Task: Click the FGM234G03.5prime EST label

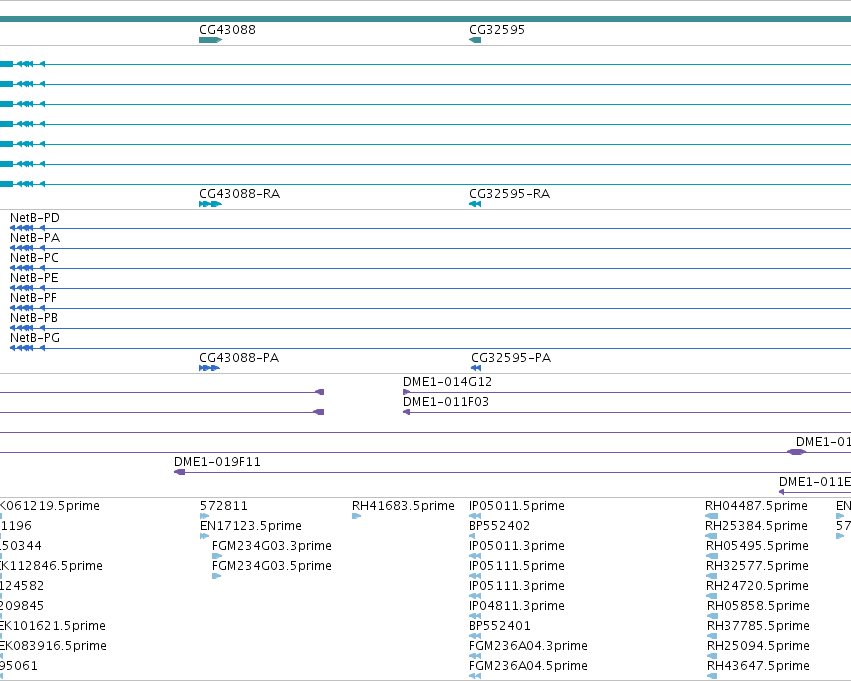Action: [272, 566]
